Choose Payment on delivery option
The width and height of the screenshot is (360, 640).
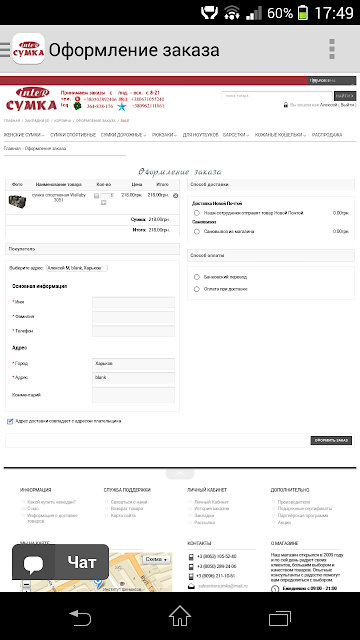pyautogui.click(x=197, y=289)
